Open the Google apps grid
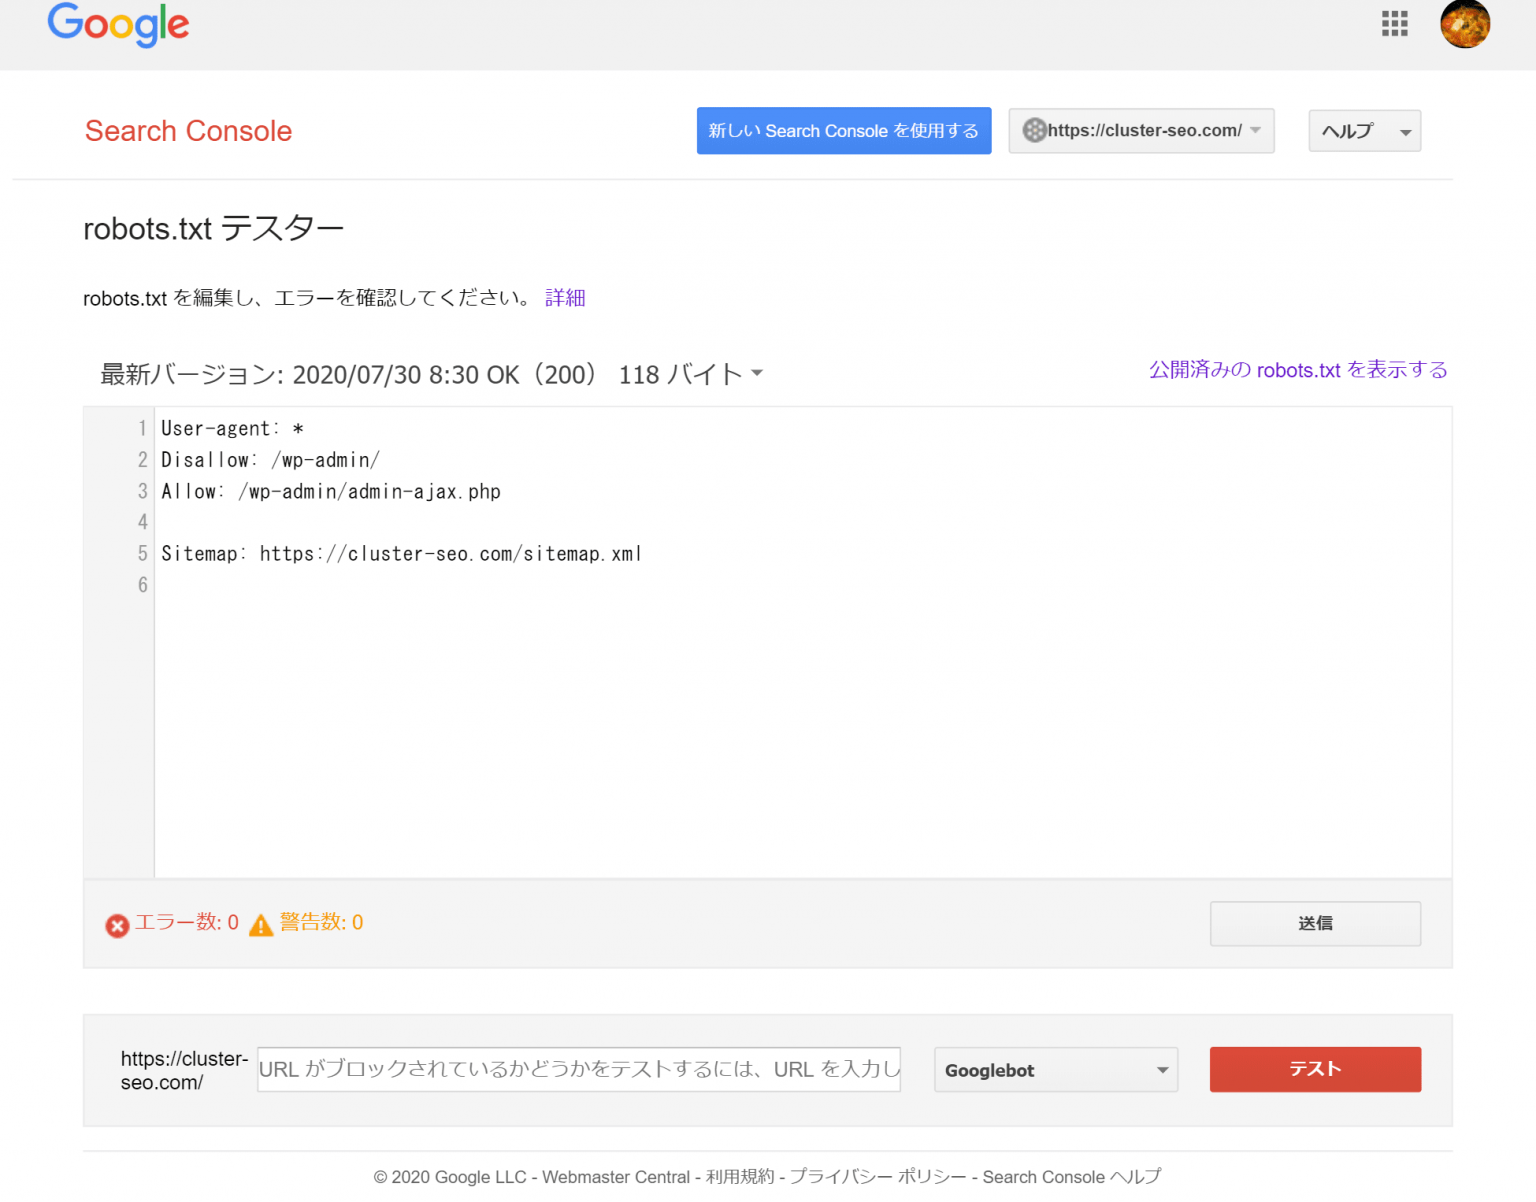This screenshot has width=1536, height=1202. pyautogui.click(x=1394, y=24)
